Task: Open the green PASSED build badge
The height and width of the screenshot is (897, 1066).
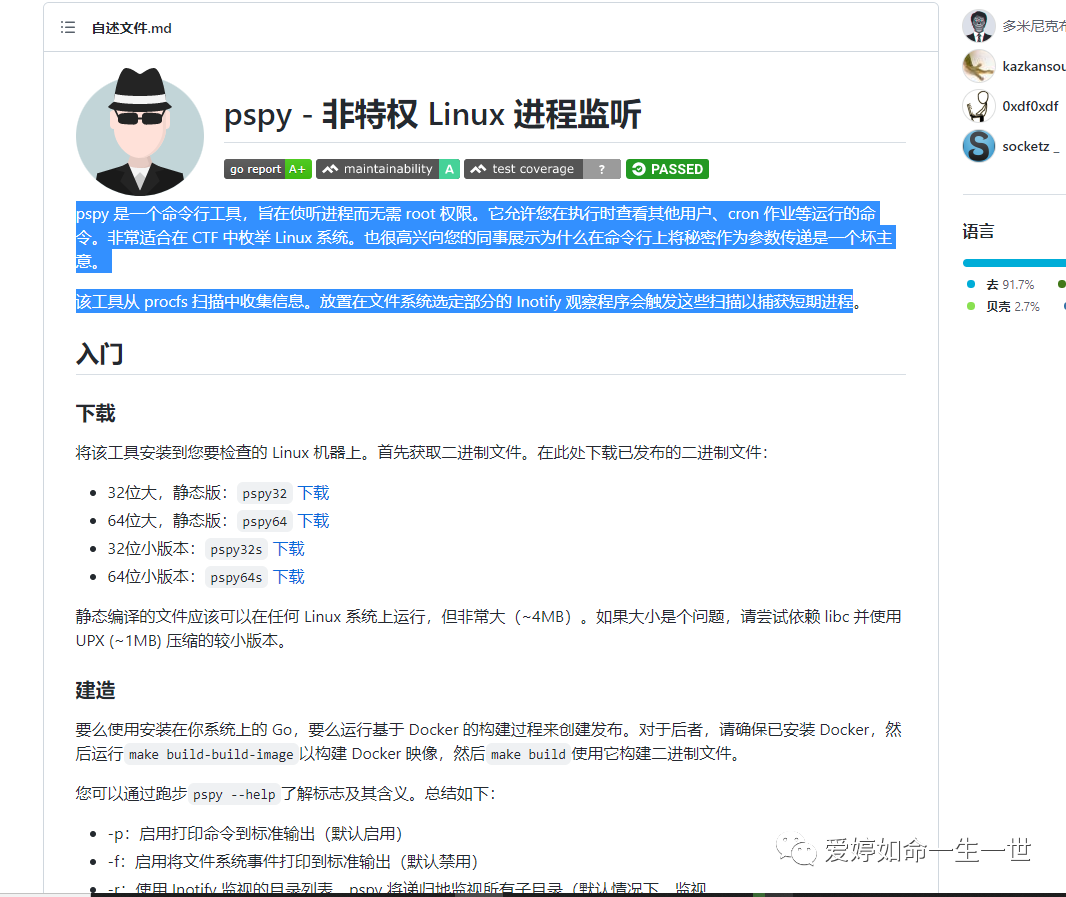Action: click(x=668, y=169)
